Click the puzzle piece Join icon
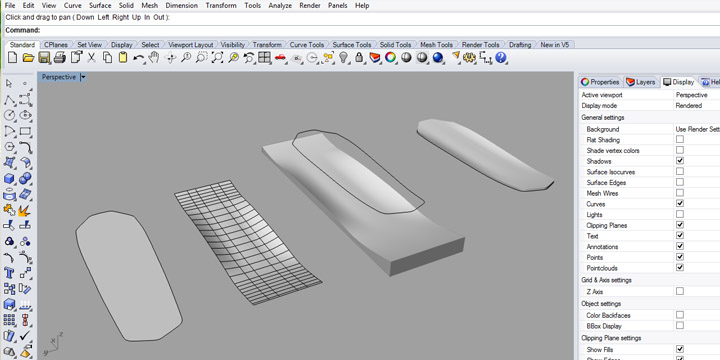 (10, 210)
